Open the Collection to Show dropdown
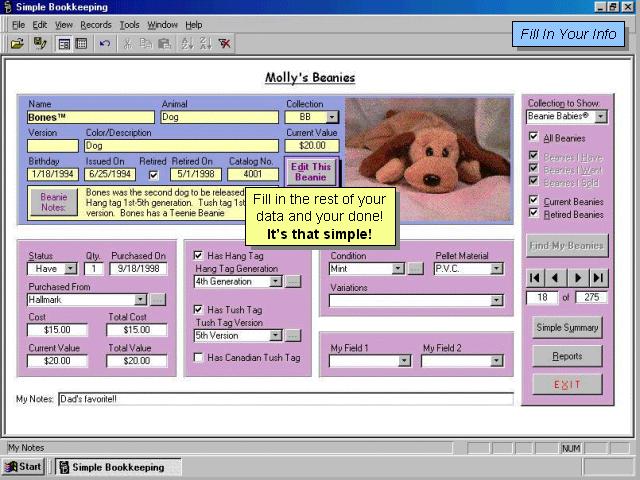This screenshot has width=640, height=480. (600, 117)
